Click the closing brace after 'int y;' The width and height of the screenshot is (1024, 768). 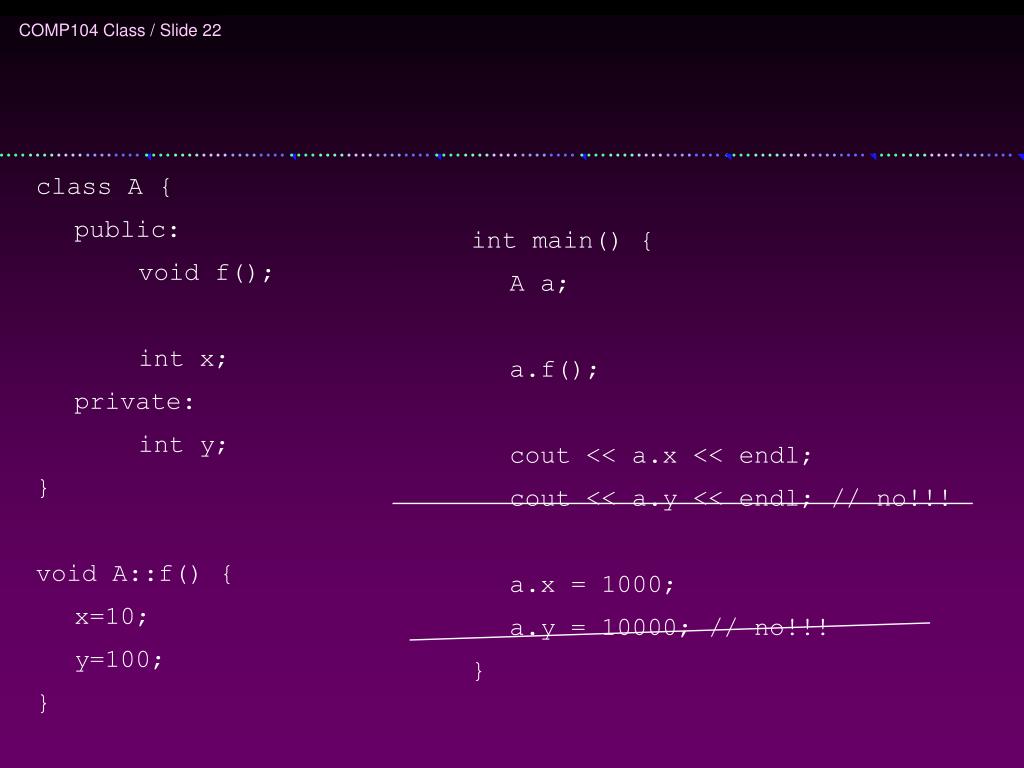(x=43, y=488)
